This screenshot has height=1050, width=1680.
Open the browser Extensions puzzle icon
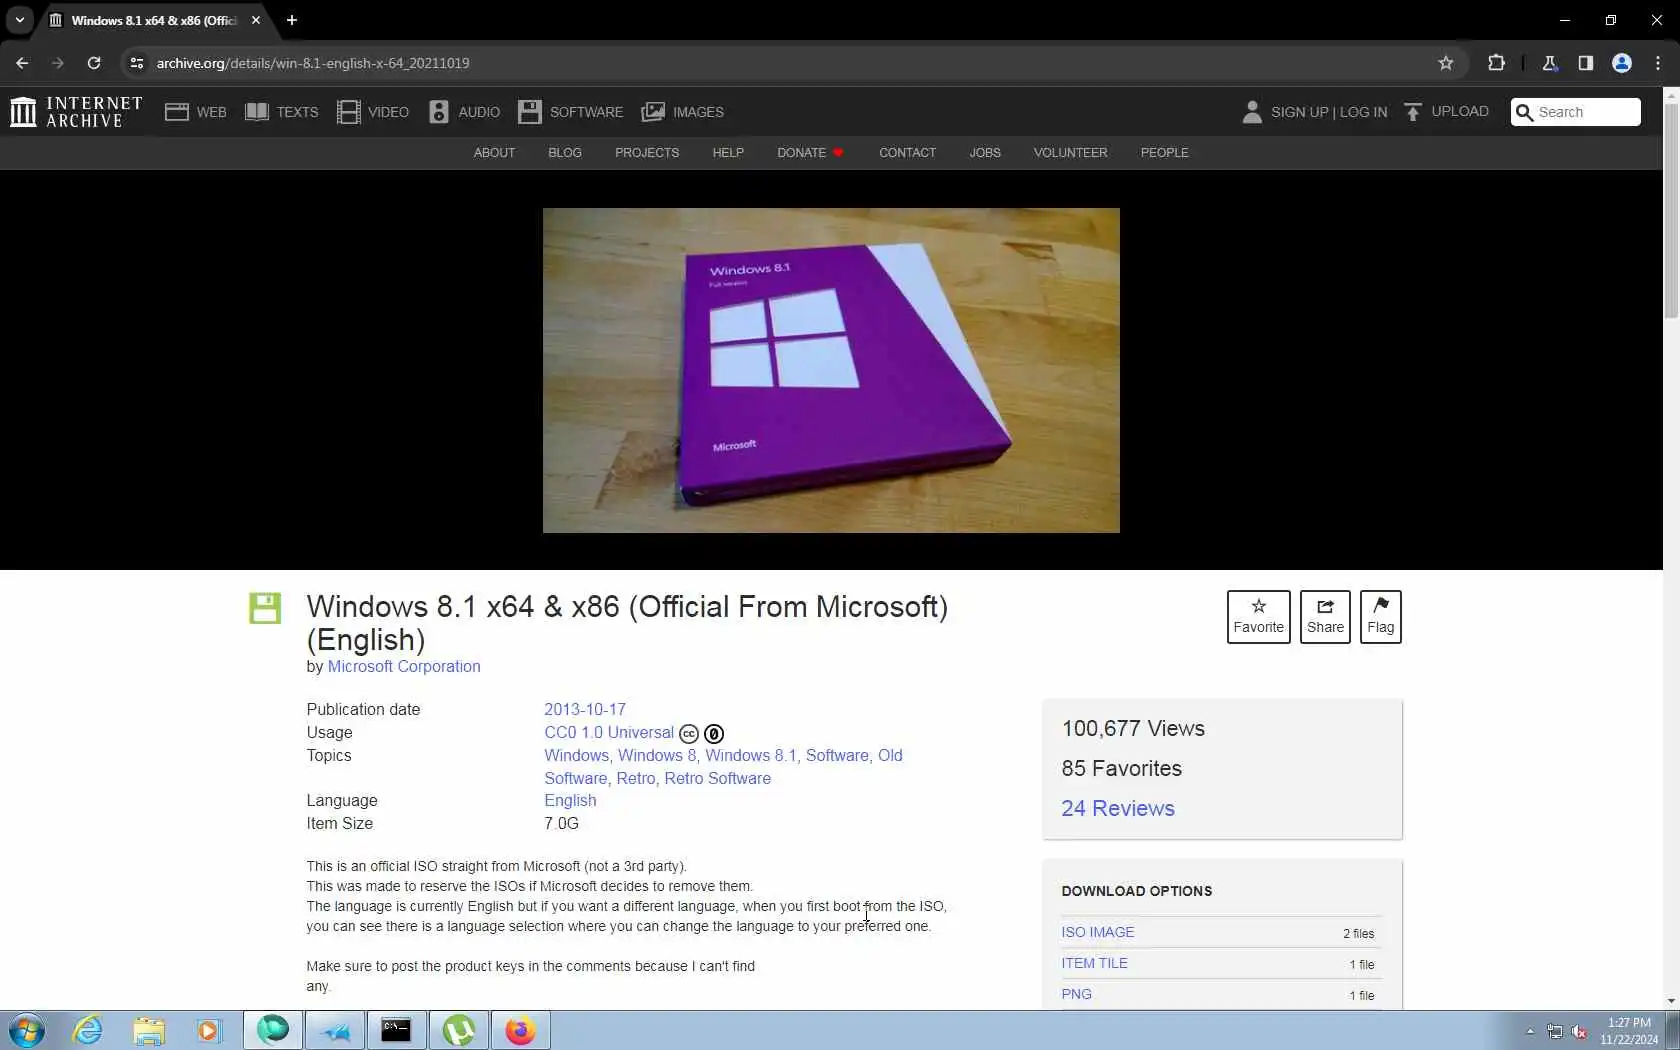[x=1496, y=63]
